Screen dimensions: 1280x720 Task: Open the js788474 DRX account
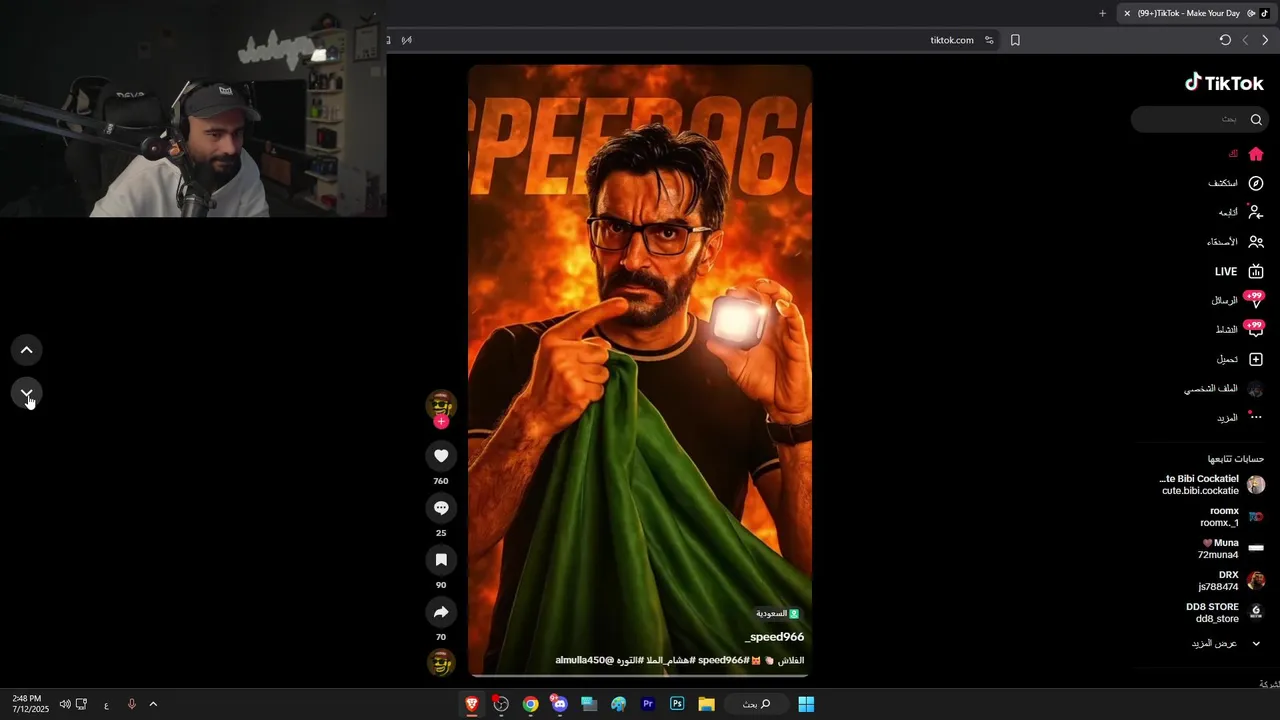tap(1232, 581)
